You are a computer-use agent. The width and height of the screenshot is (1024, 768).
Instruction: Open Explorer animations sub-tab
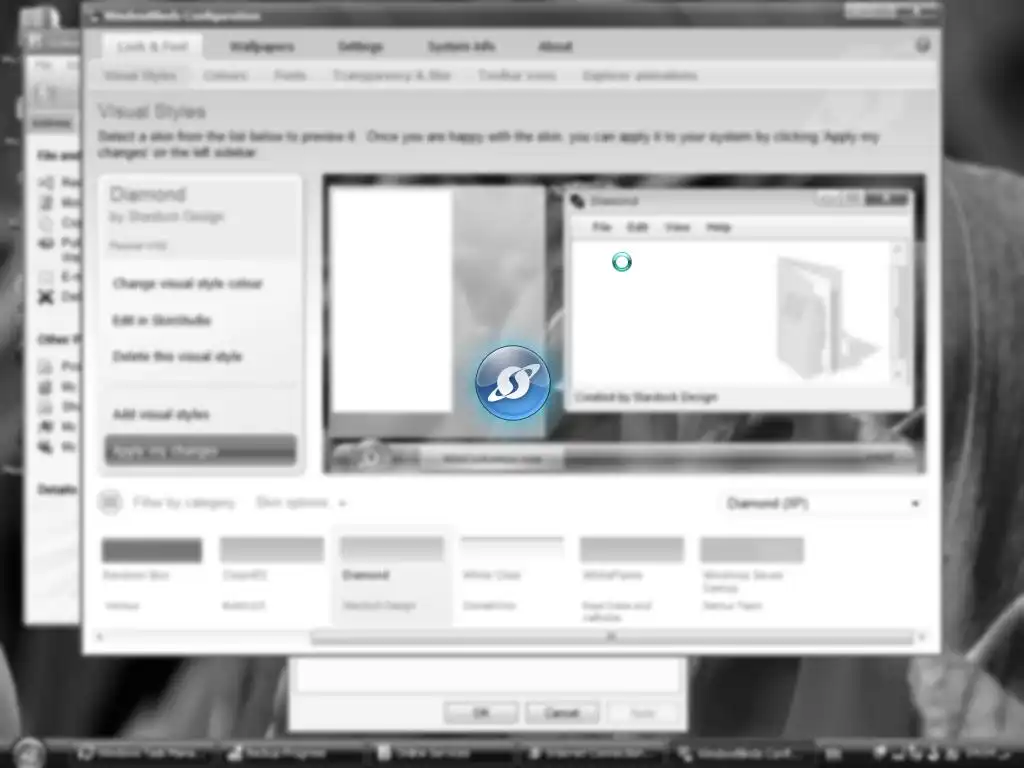639,76
